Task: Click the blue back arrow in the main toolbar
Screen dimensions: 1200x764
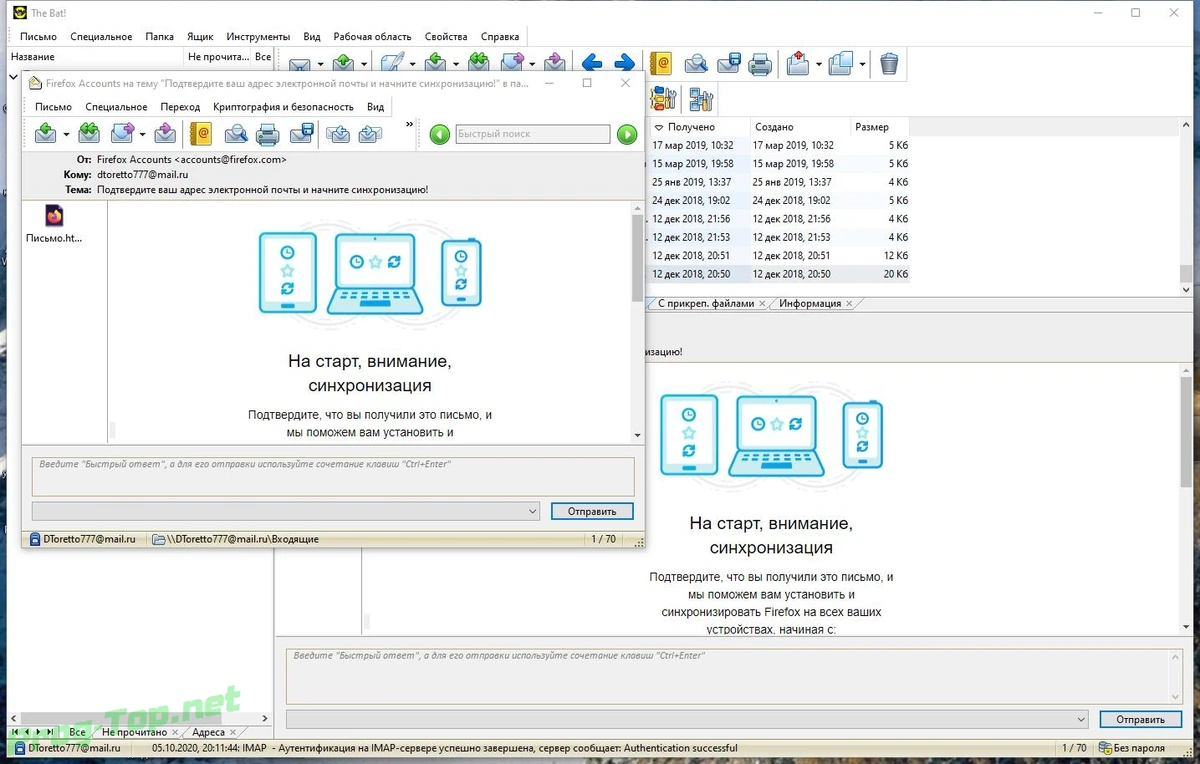Action: click(592, 64)
